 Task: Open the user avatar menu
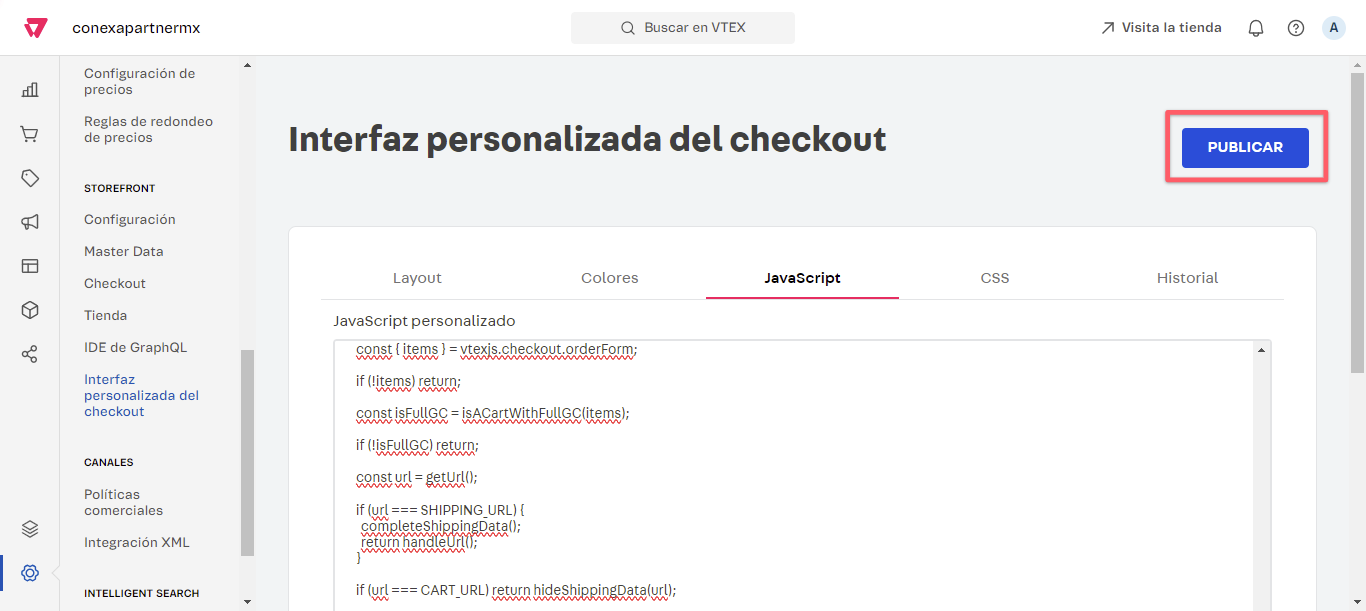click(x=1334, y=28)
